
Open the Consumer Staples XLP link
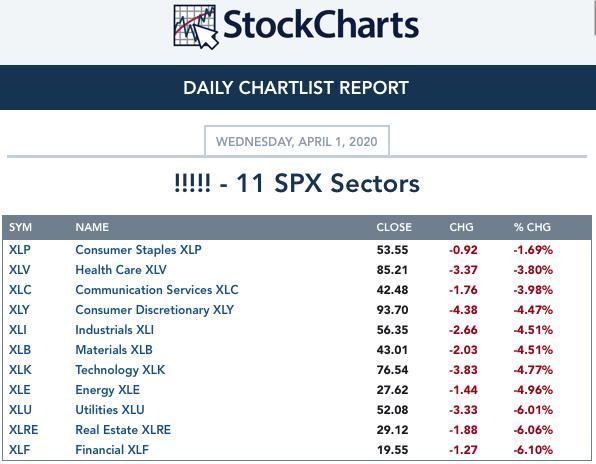click(138, 250)
